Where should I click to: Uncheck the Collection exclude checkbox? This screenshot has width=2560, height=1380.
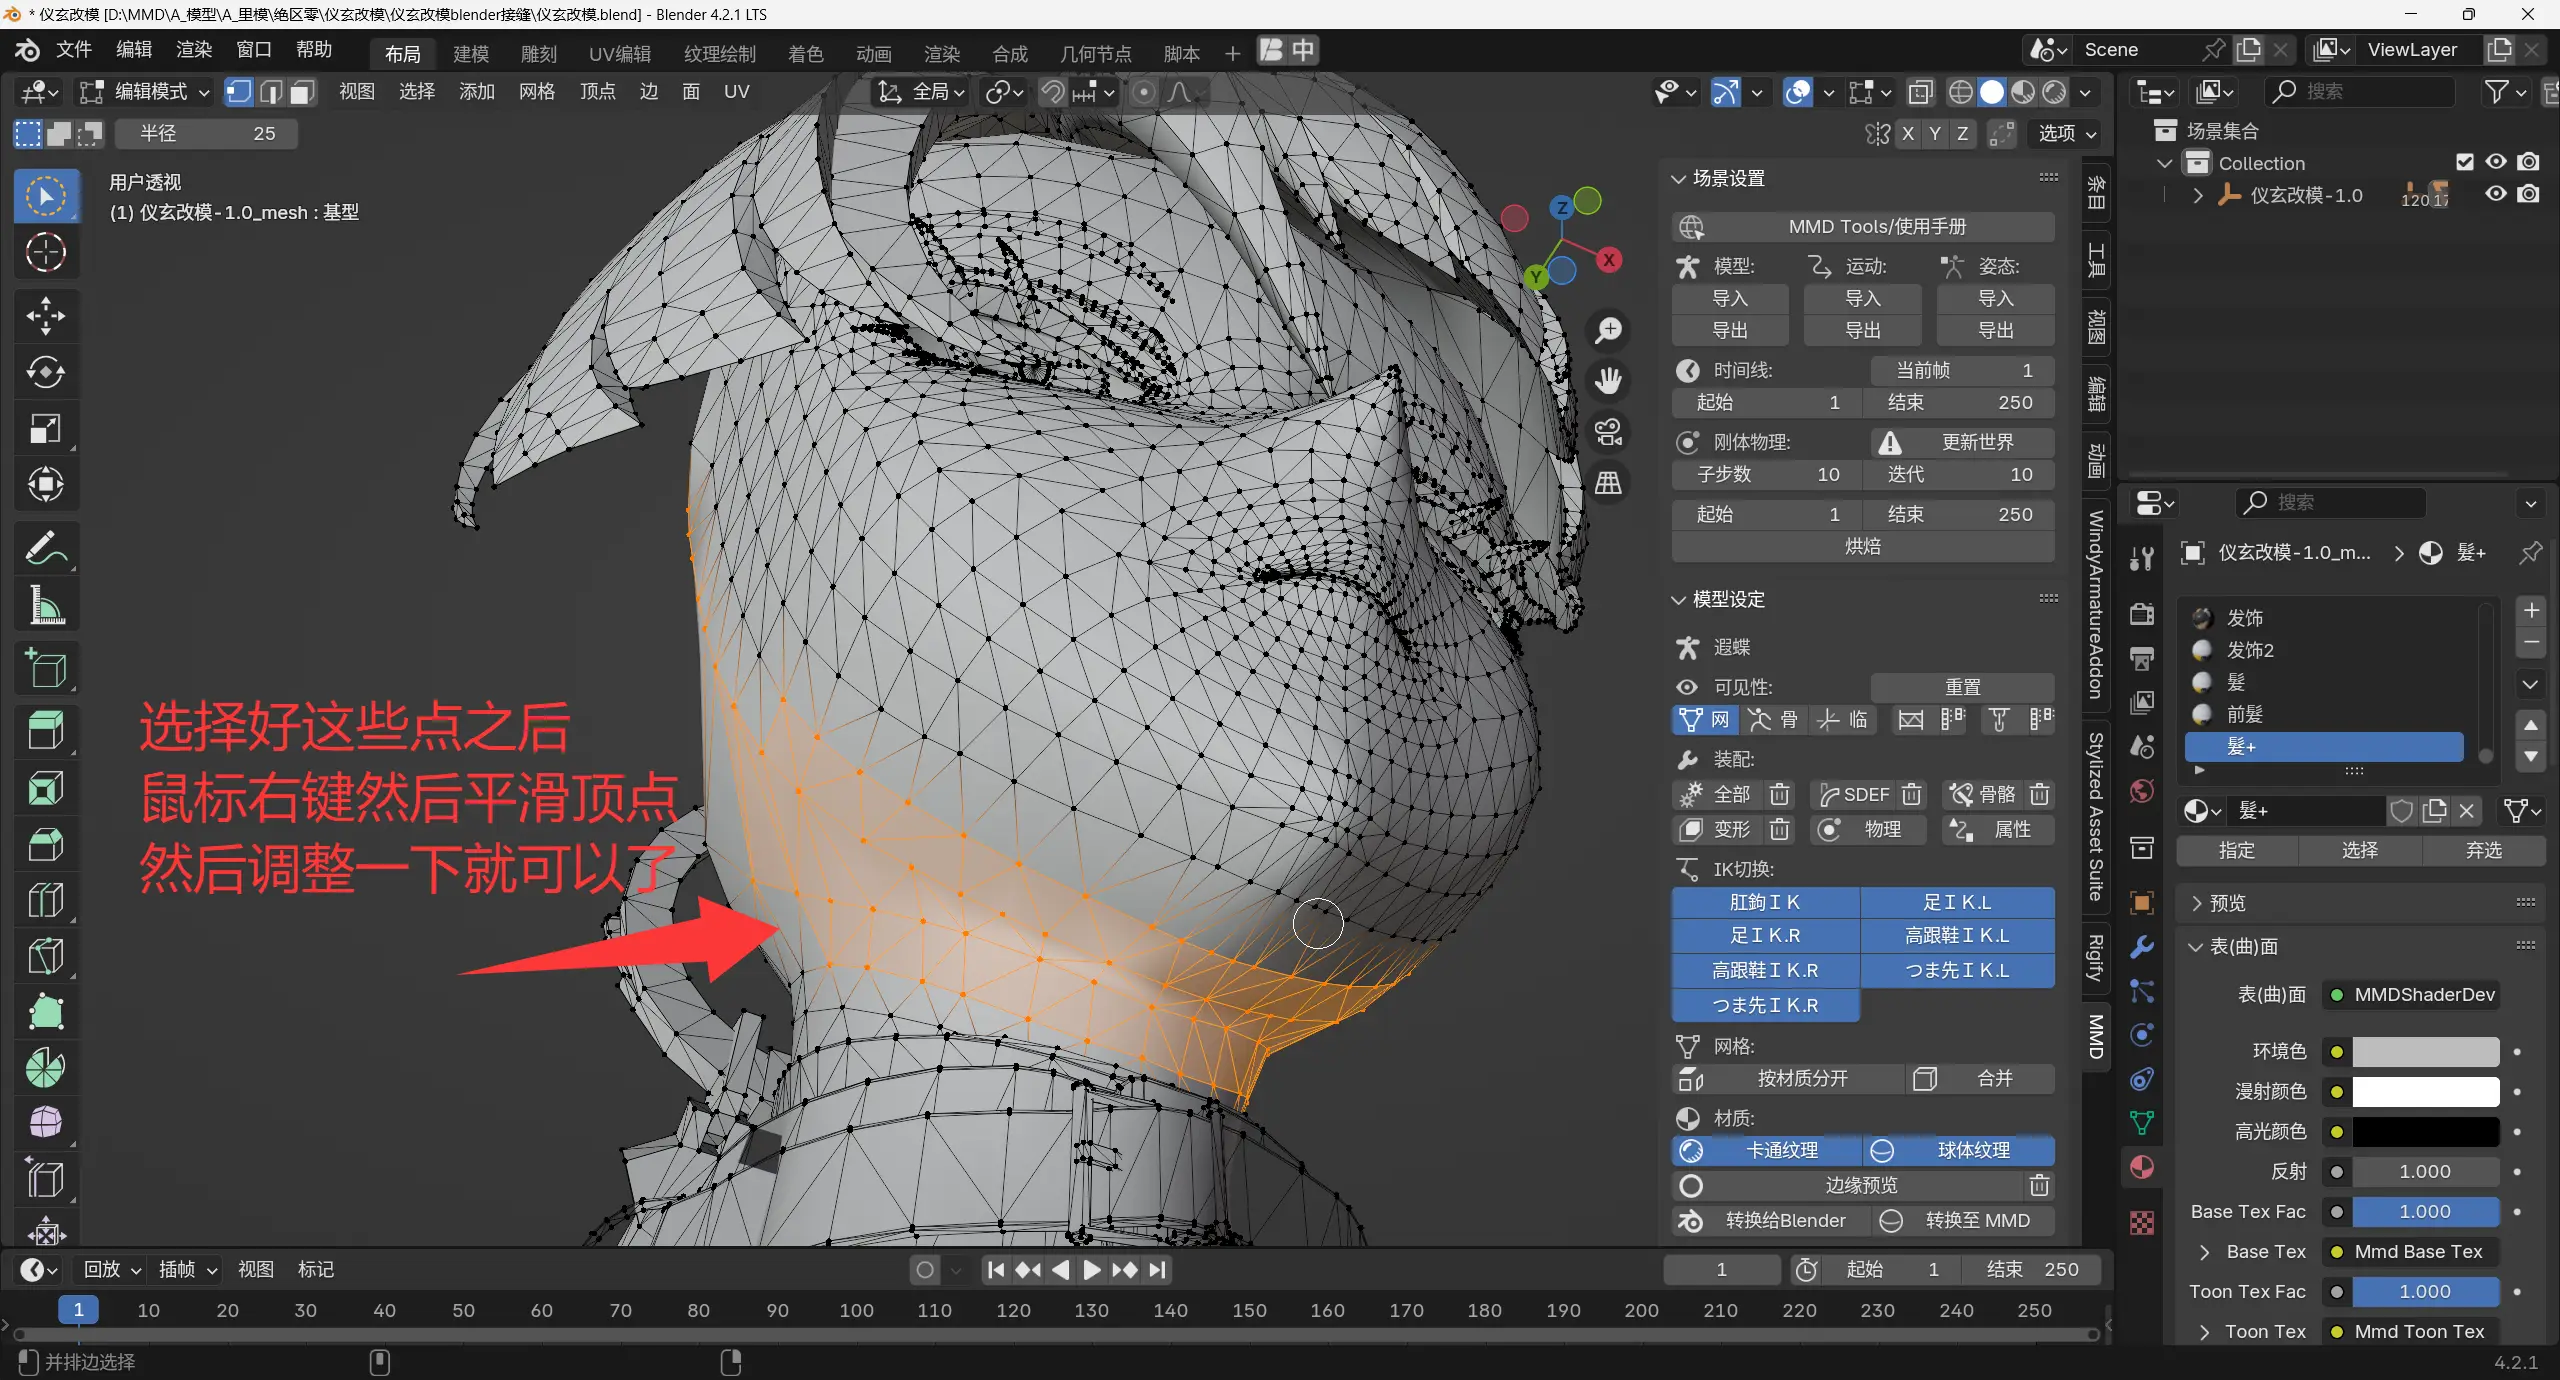pyautogui.click(x=2465, y=162)
